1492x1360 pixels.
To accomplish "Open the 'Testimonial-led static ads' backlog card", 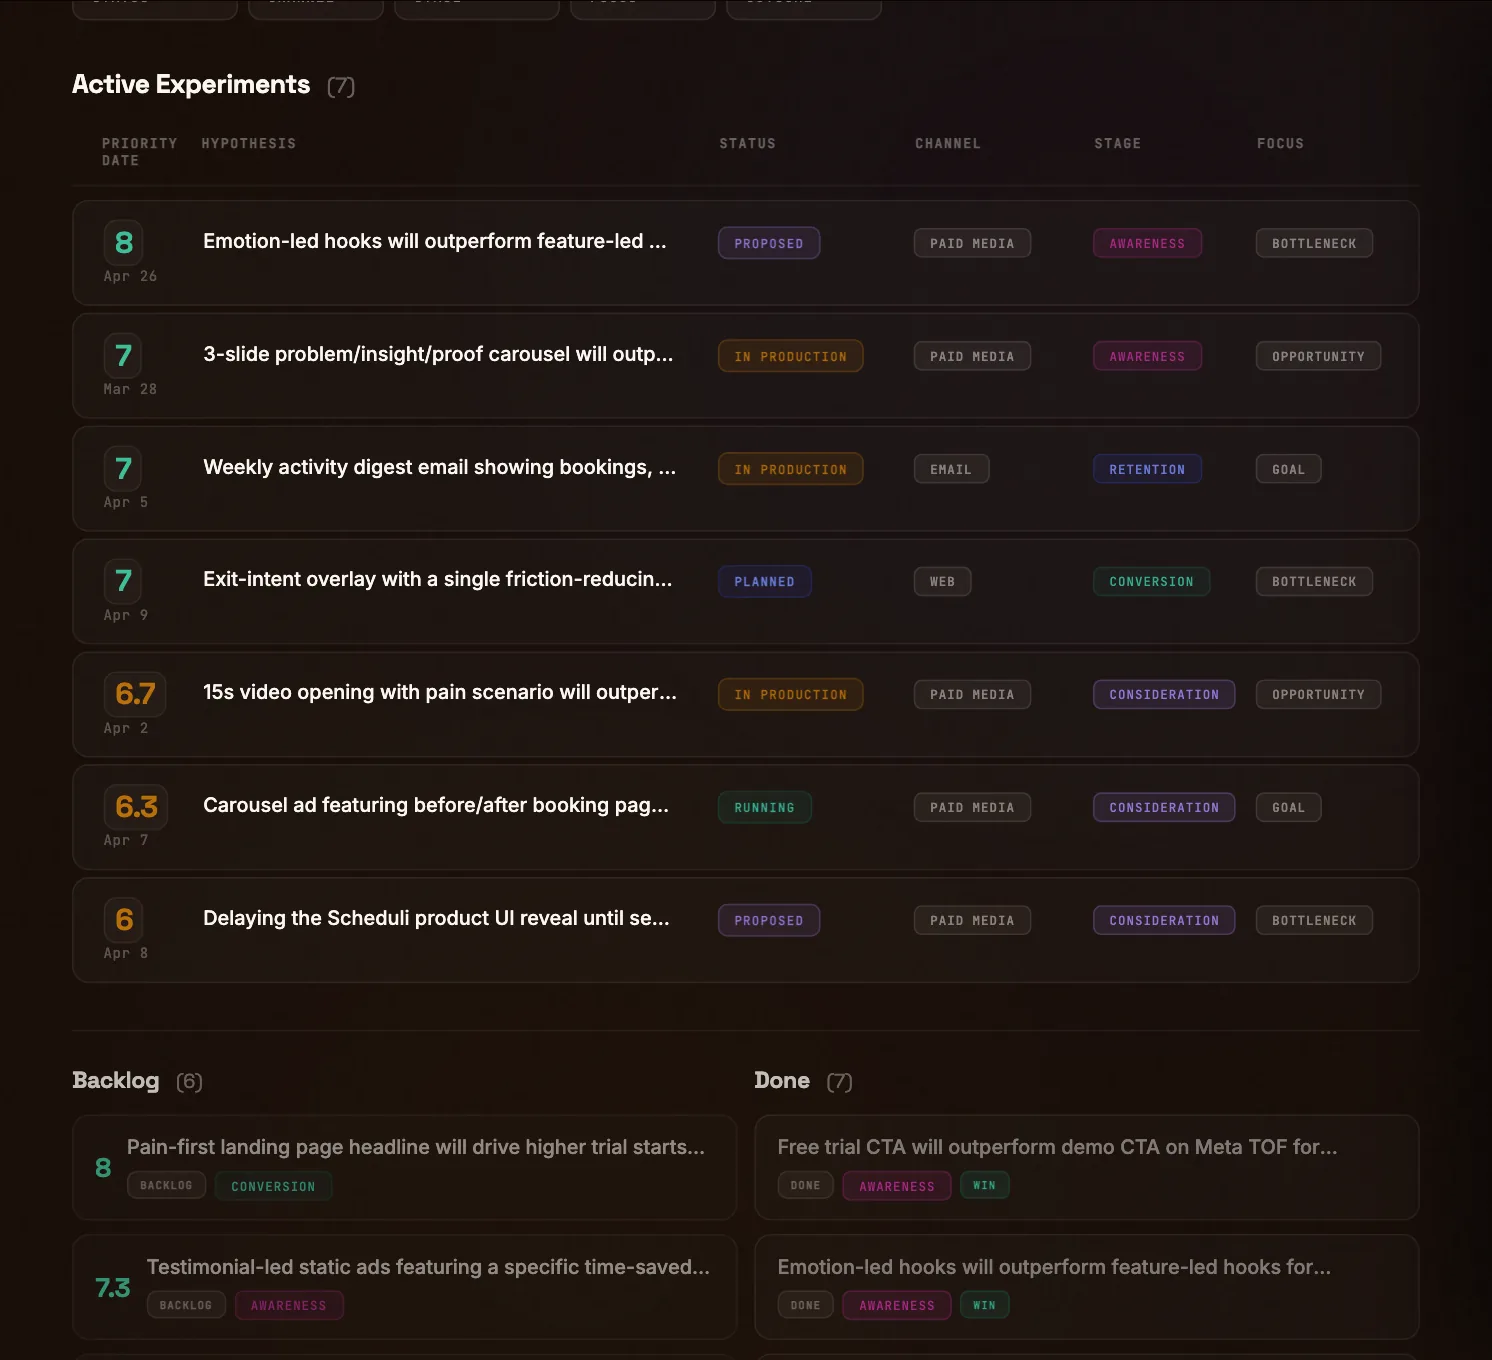I will click(404, 1287).
